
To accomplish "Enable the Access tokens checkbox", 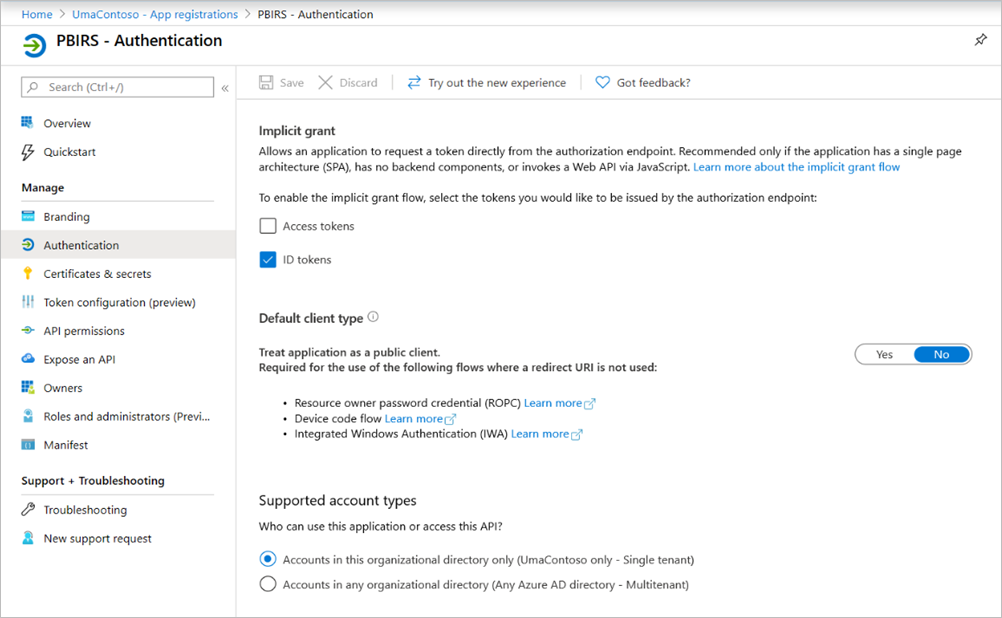I will [267, 225].
